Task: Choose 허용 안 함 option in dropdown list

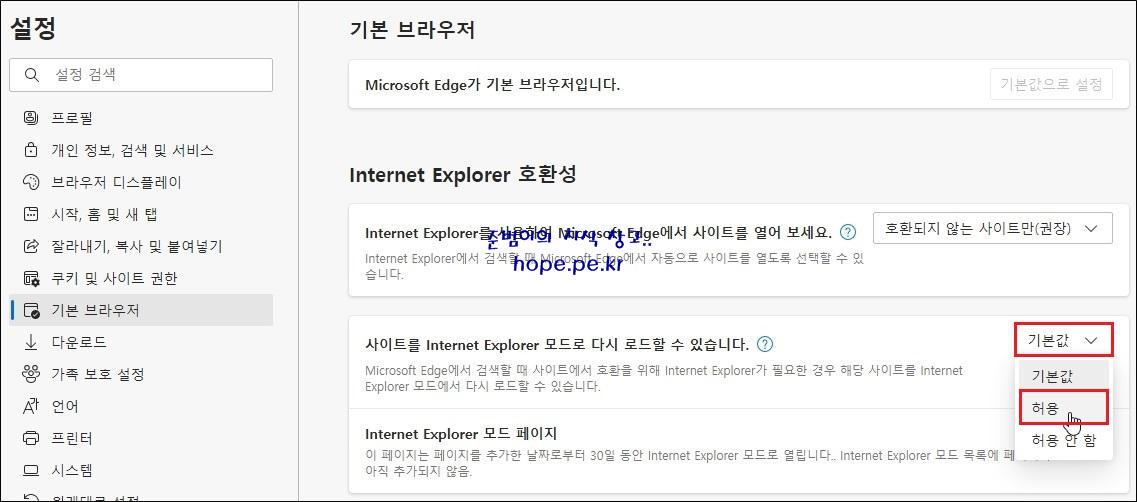Action: click(x=1063, y=440)
